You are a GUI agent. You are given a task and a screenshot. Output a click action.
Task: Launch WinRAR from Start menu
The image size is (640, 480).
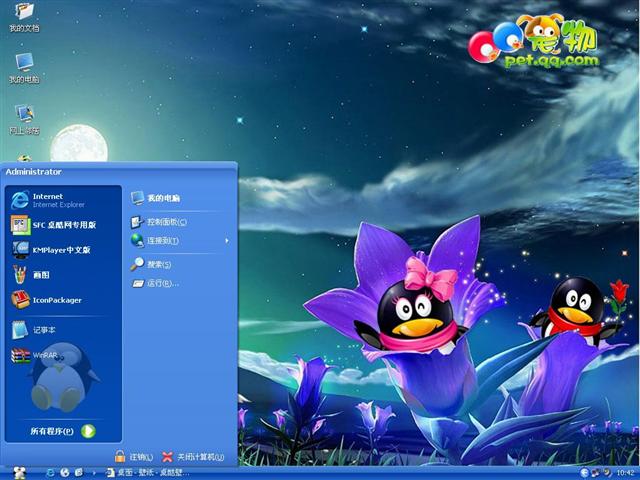pyautogui.click(x=63, y=355)
